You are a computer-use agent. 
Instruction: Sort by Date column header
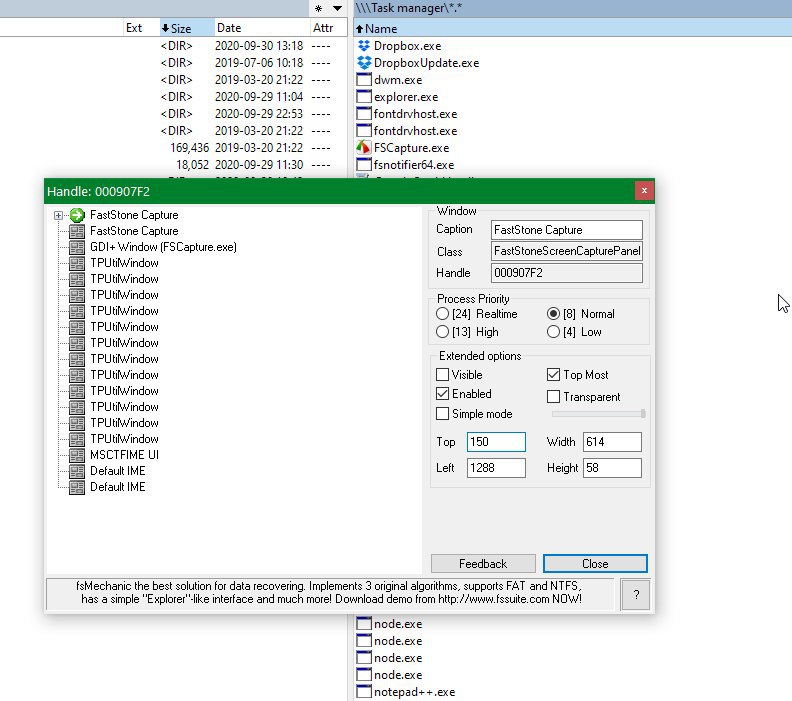tap(262, 28)
